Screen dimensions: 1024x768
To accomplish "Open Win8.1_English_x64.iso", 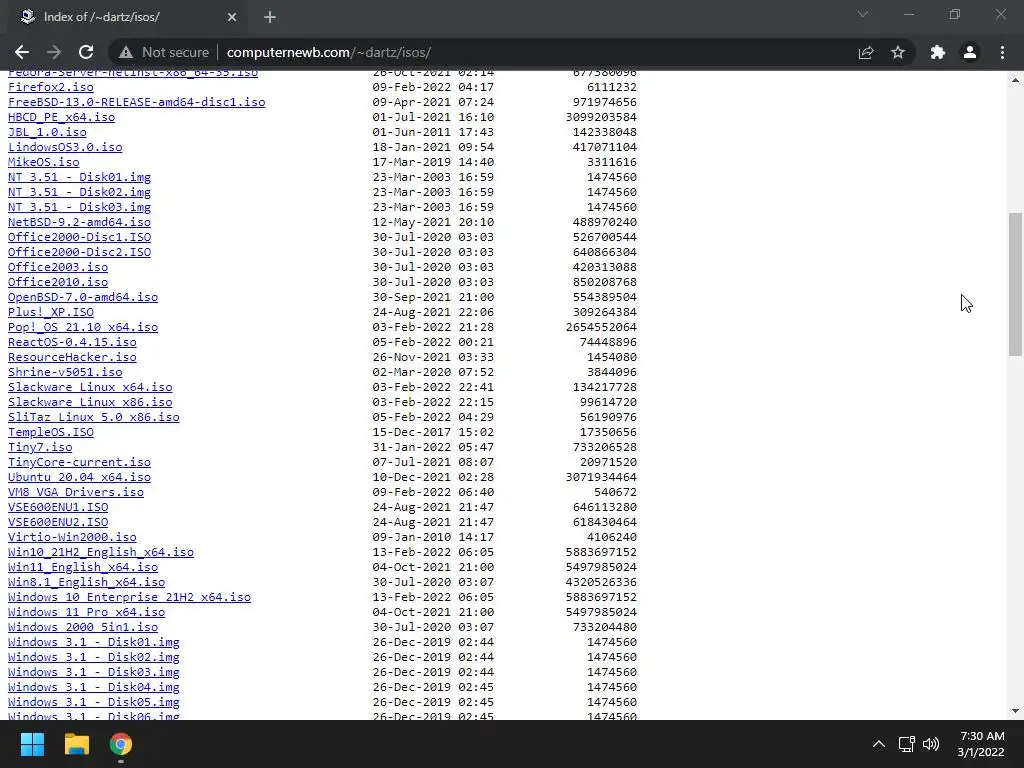I will pyautogui.click(x=86, y=583).
